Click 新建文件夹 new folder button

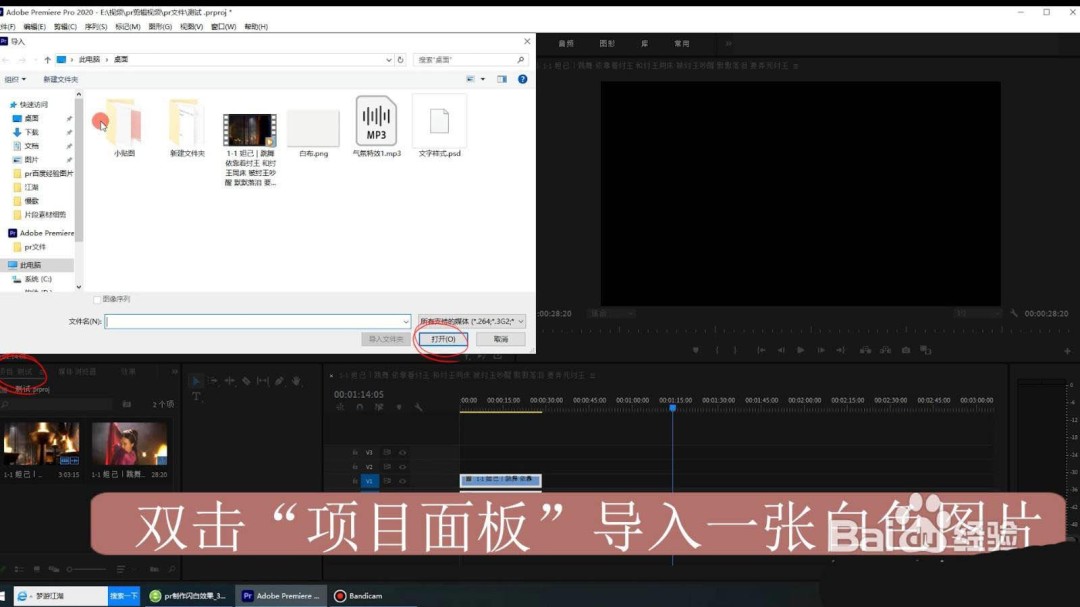(61, 79)
